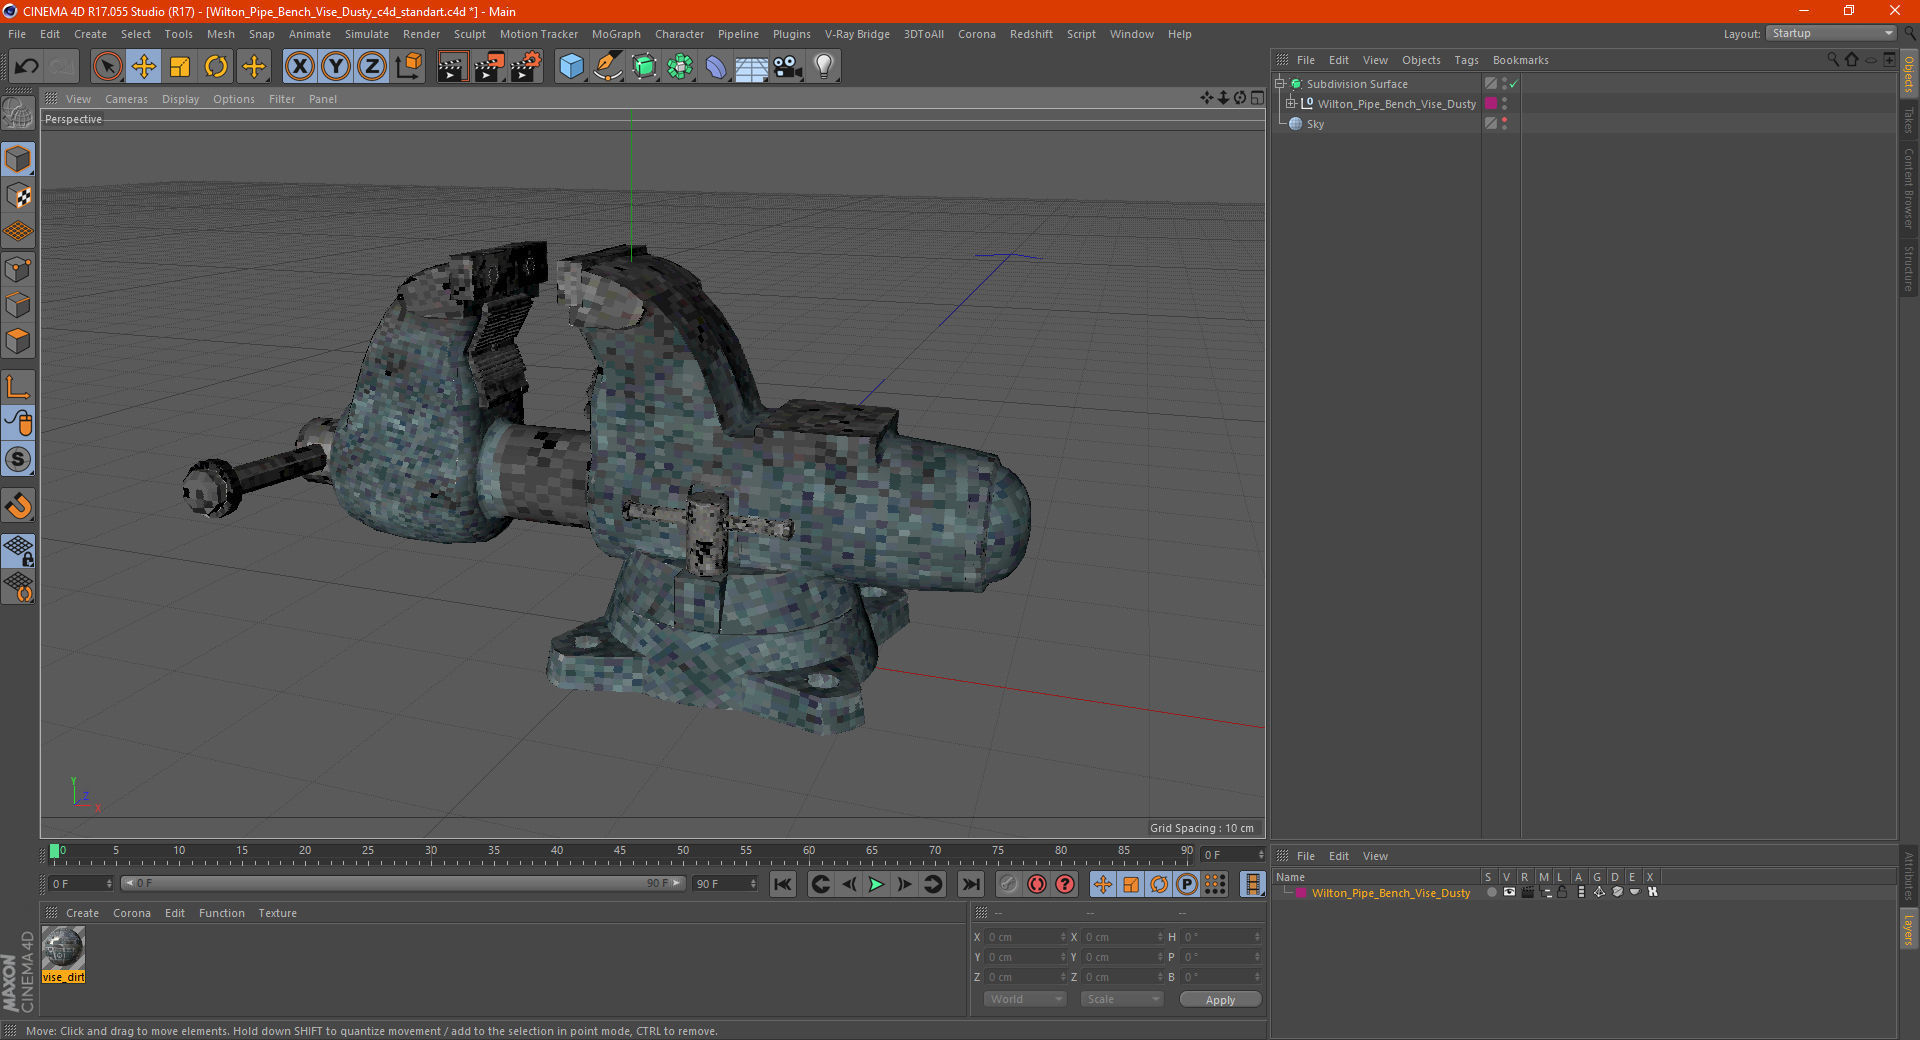Select the vise_dirt material thumbnail
This screenshot has width=1920, height=1040.
click(x=63, y=948)
